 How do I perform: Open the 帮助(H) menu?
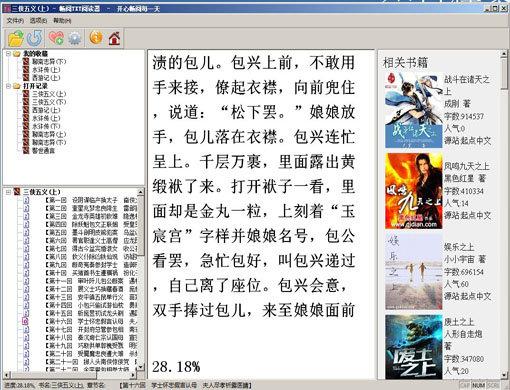(x=62, y=21)
